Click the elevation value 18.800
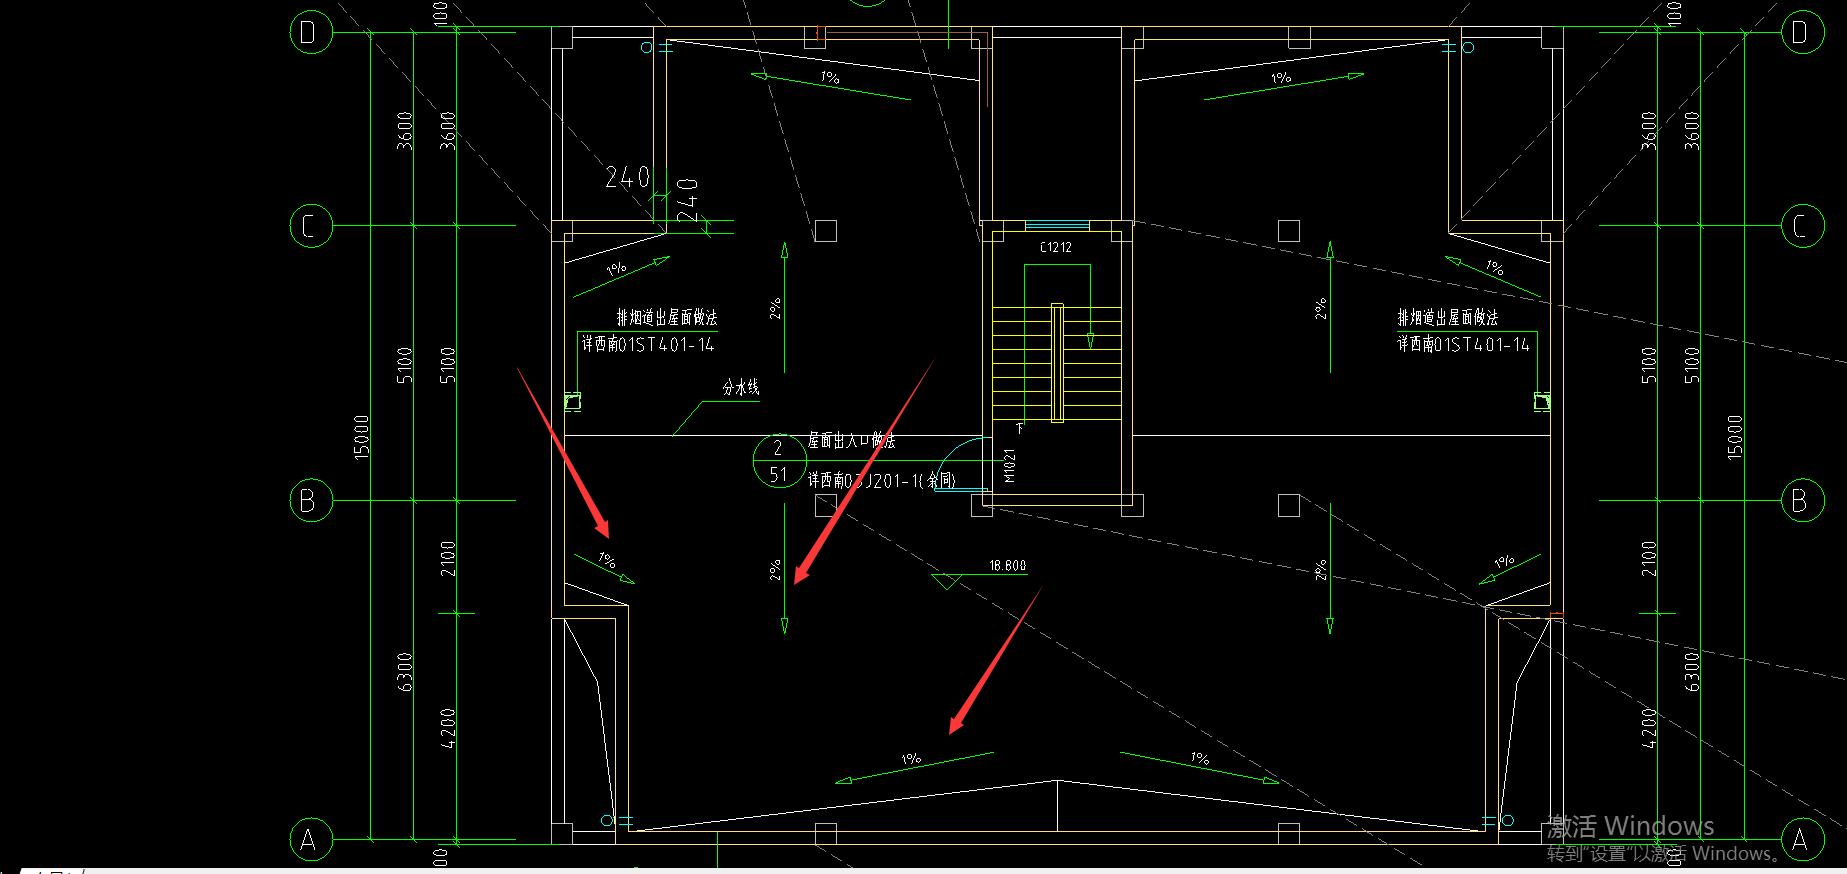 pyautogui.click(x=1008, y=566)
